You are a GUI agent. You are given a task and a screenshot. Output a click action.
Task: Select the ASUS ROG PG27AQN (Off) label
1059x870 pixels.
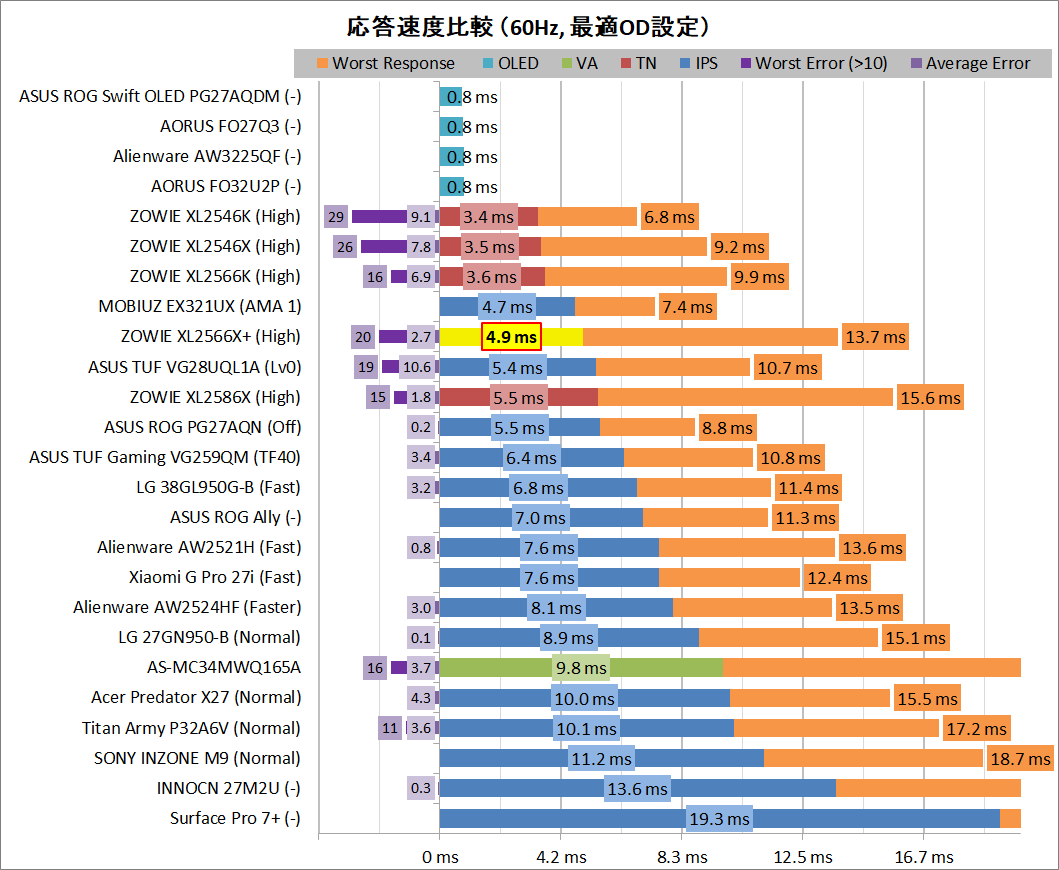point(203,428)
